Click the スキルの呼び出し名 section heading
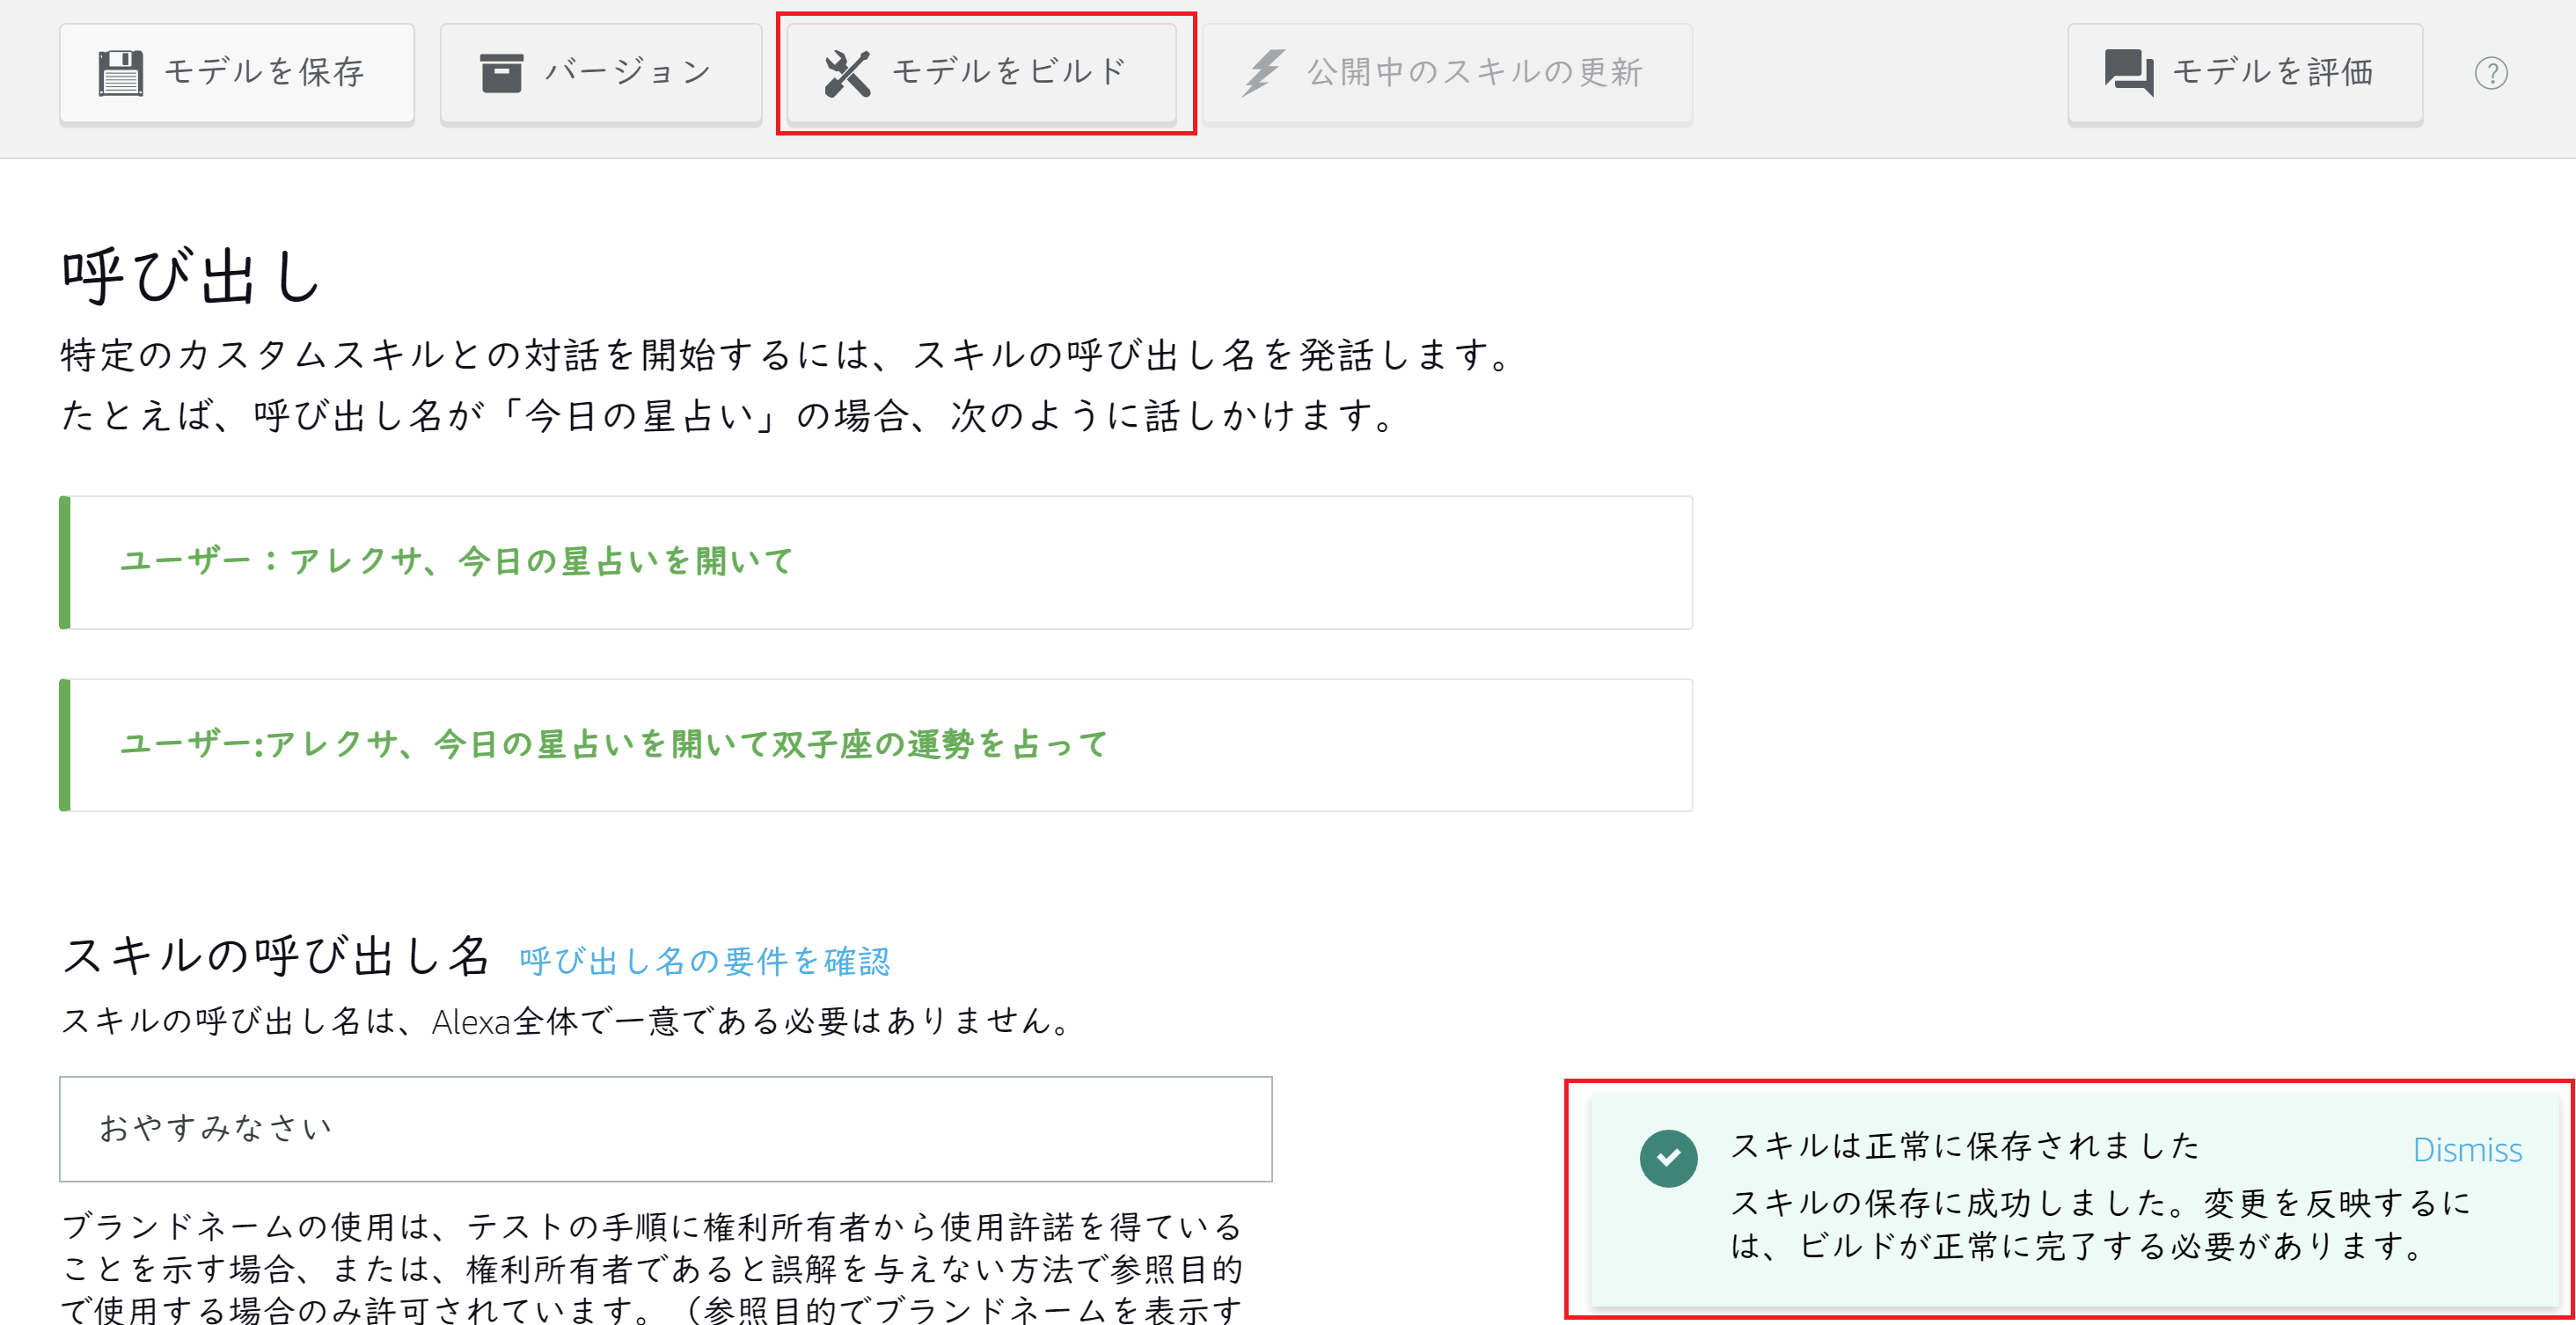Screen dimensions: 2576x1325 (x=275, y=955)
